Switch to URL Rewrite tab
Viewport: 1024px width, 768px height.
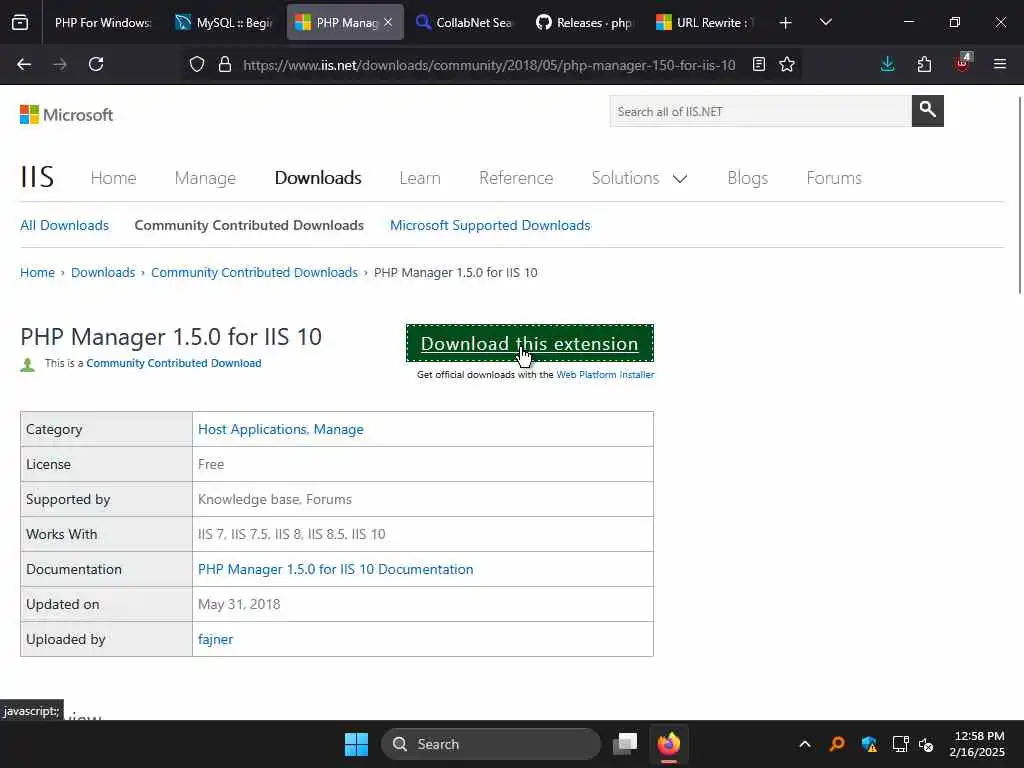(x=705, y=23)
